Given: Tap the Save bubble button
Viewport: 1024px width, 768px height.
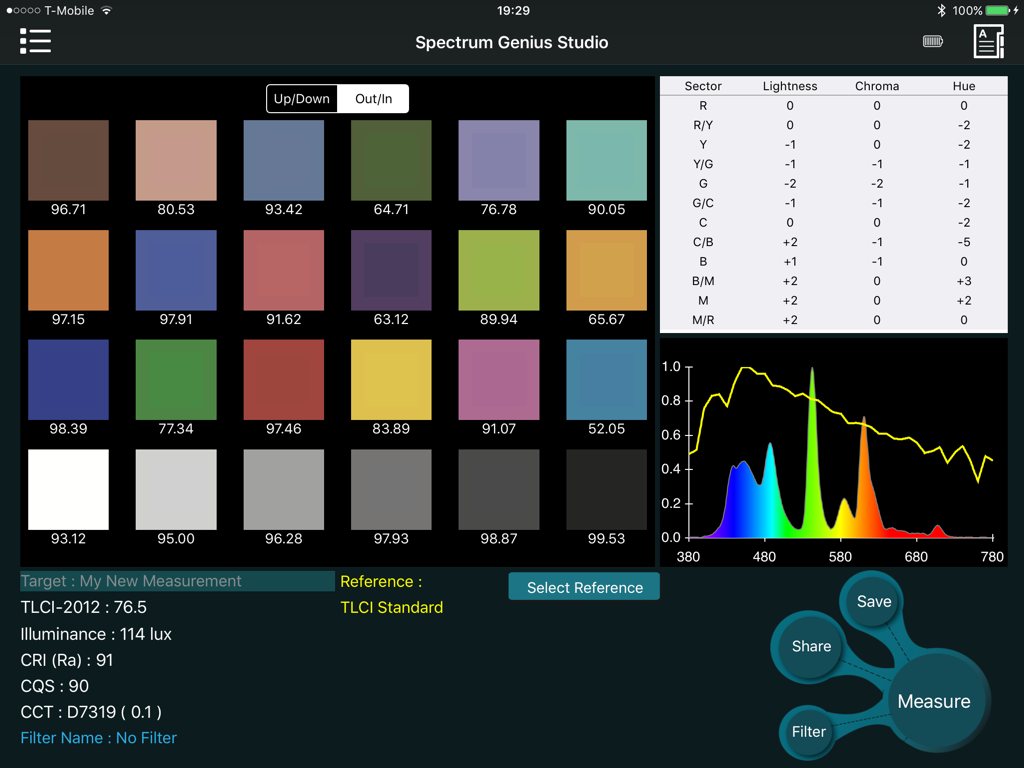Looking at the screenshot, I should coord(873,601).
